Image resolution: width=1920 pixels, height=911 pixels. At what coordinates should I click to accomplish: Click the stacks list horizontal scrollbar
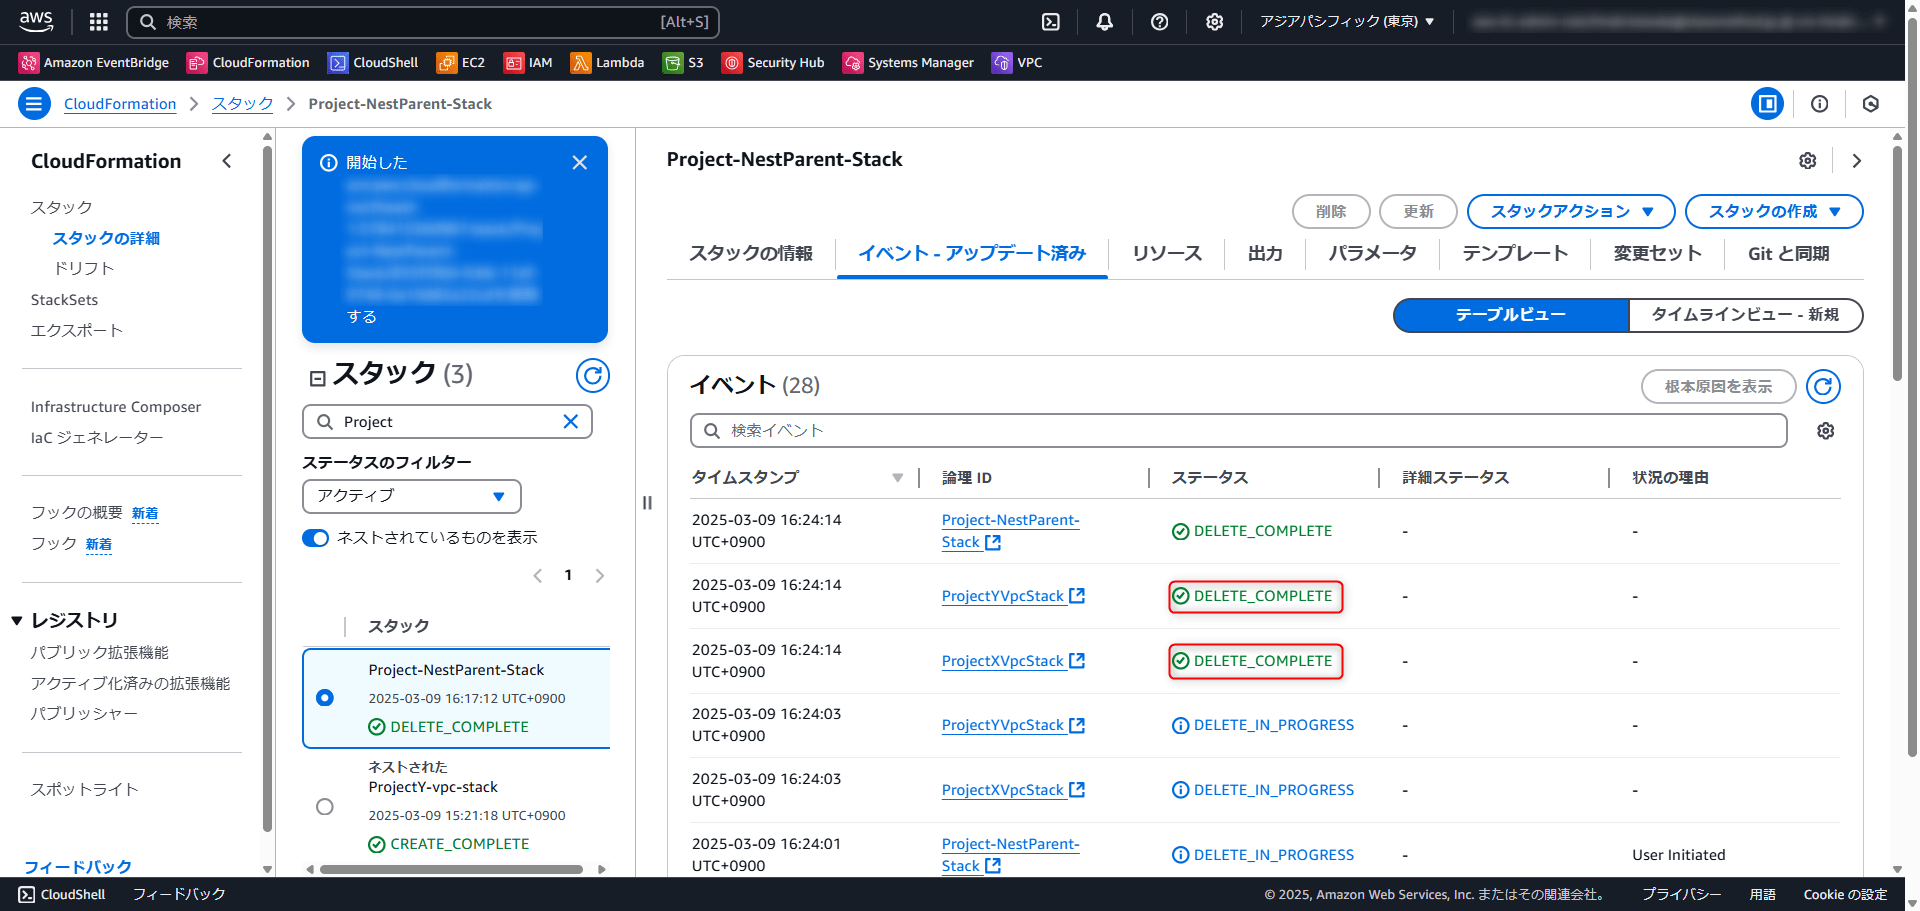[451, 869]
